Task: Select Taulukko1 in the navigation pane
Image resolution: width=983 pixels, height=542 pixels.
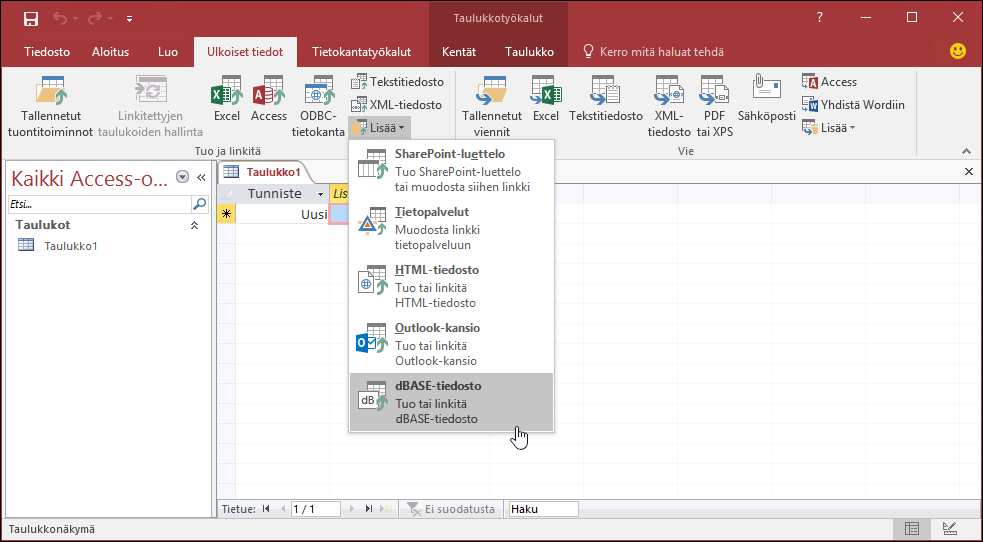Action: point(71,246)
